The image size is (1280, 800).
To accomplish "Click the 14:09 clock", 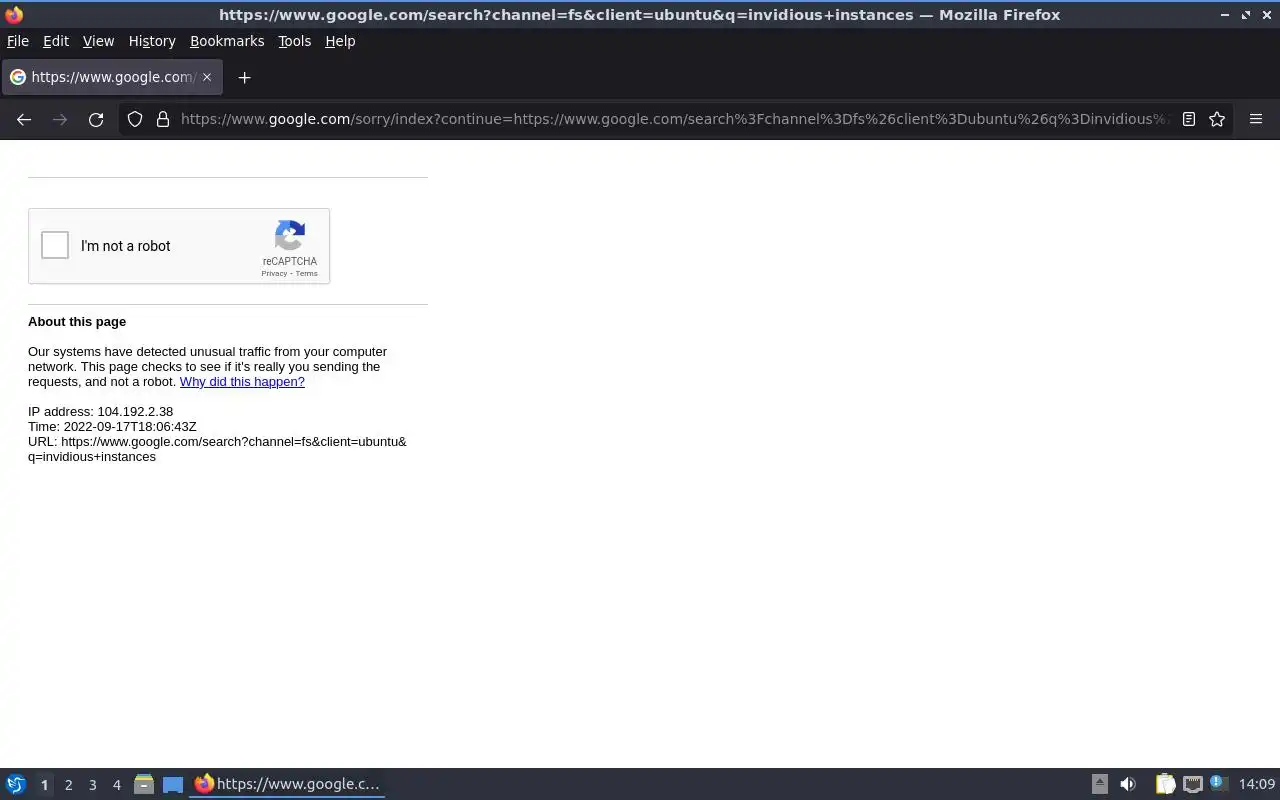I will pyautogui.click(x=1257, y=784).
